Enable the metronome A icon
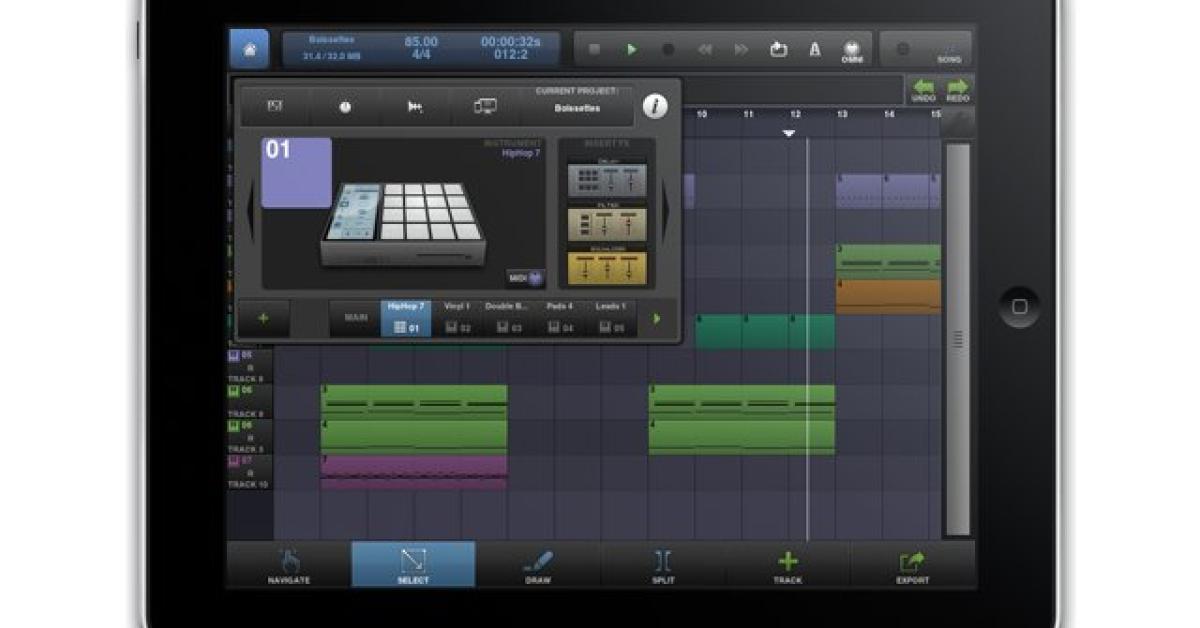Viewport: 1200px width, 628px height. click(815, 49)
